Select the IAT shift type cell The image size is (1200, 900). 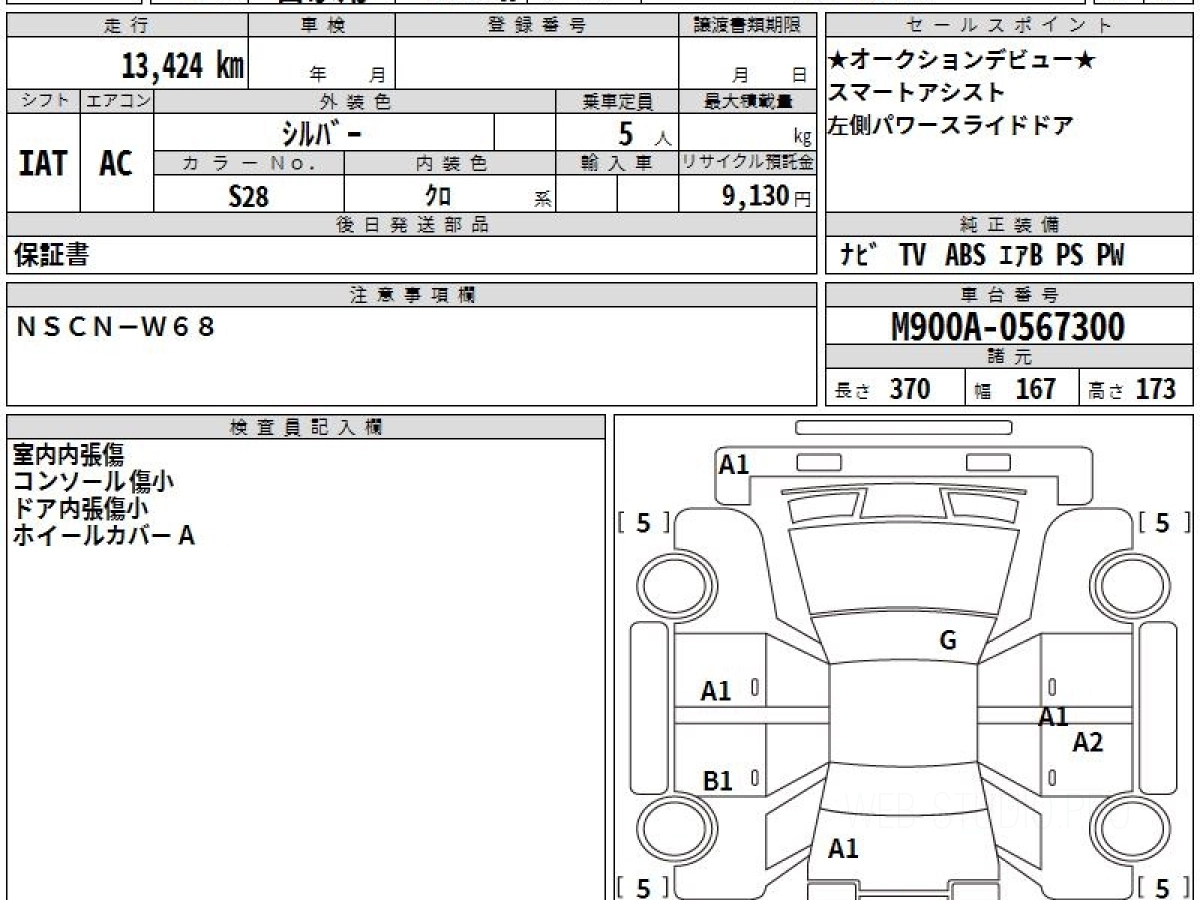[43, 163]
